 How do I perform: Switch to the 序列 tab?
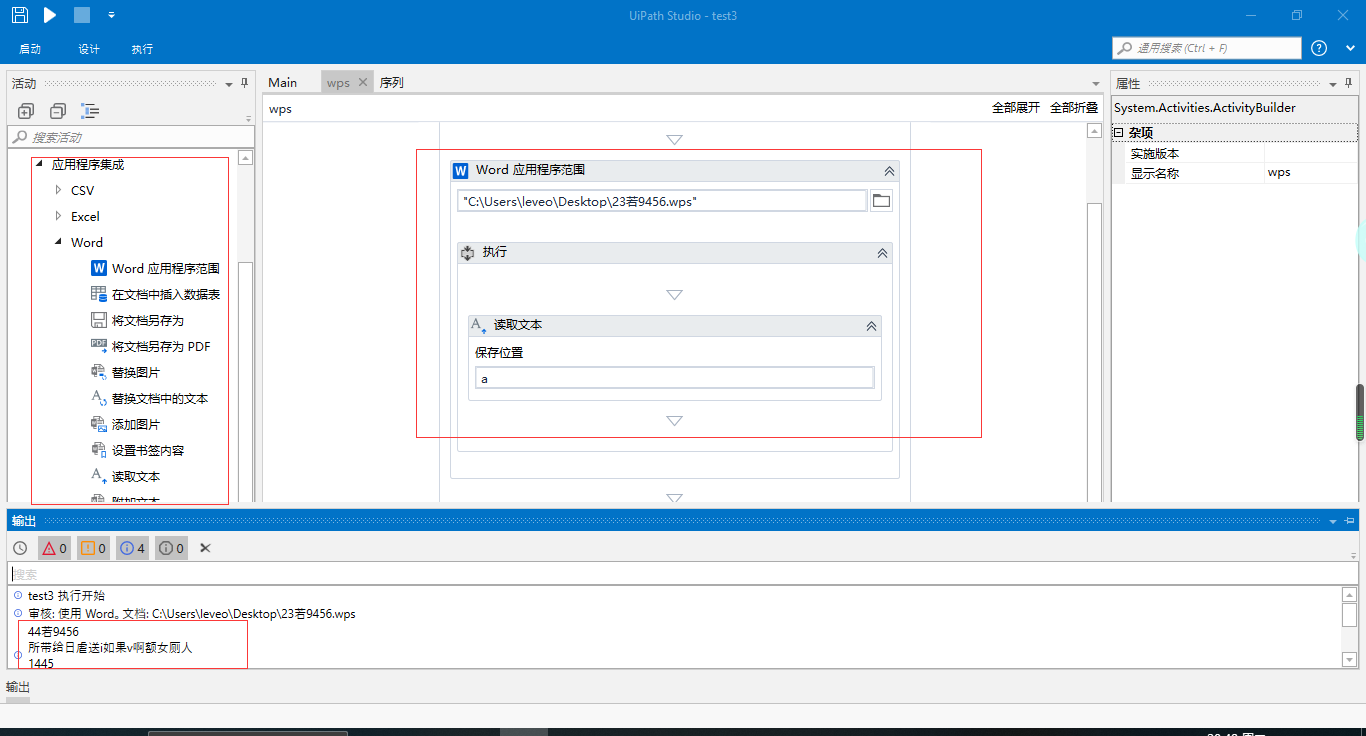[392, 82]
